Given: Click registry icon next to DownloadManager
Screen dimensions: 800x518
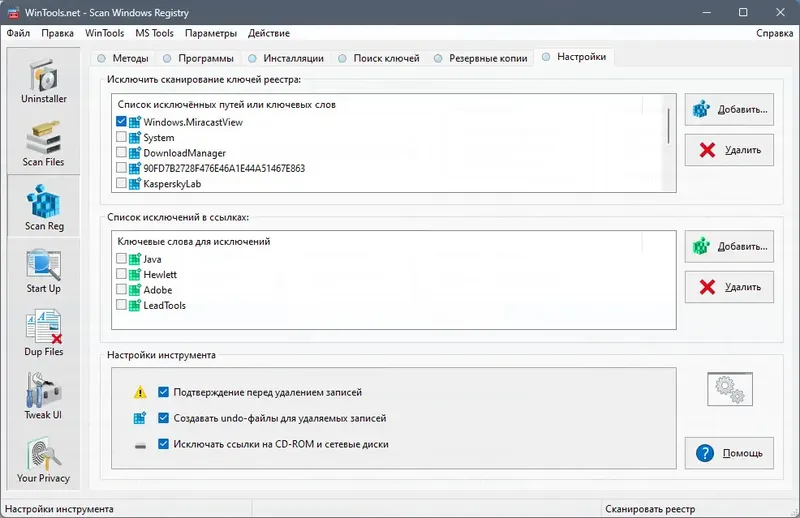Looking at the screenshot, I should pyautogui.click(x=135, y=153).
